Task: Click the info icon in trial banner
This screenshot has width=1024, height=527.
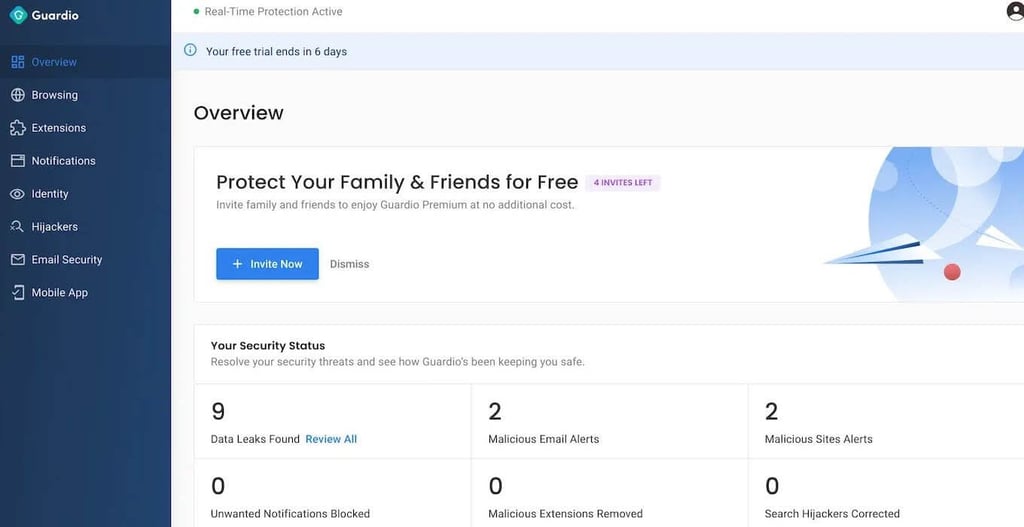Action: click(190, 50)
